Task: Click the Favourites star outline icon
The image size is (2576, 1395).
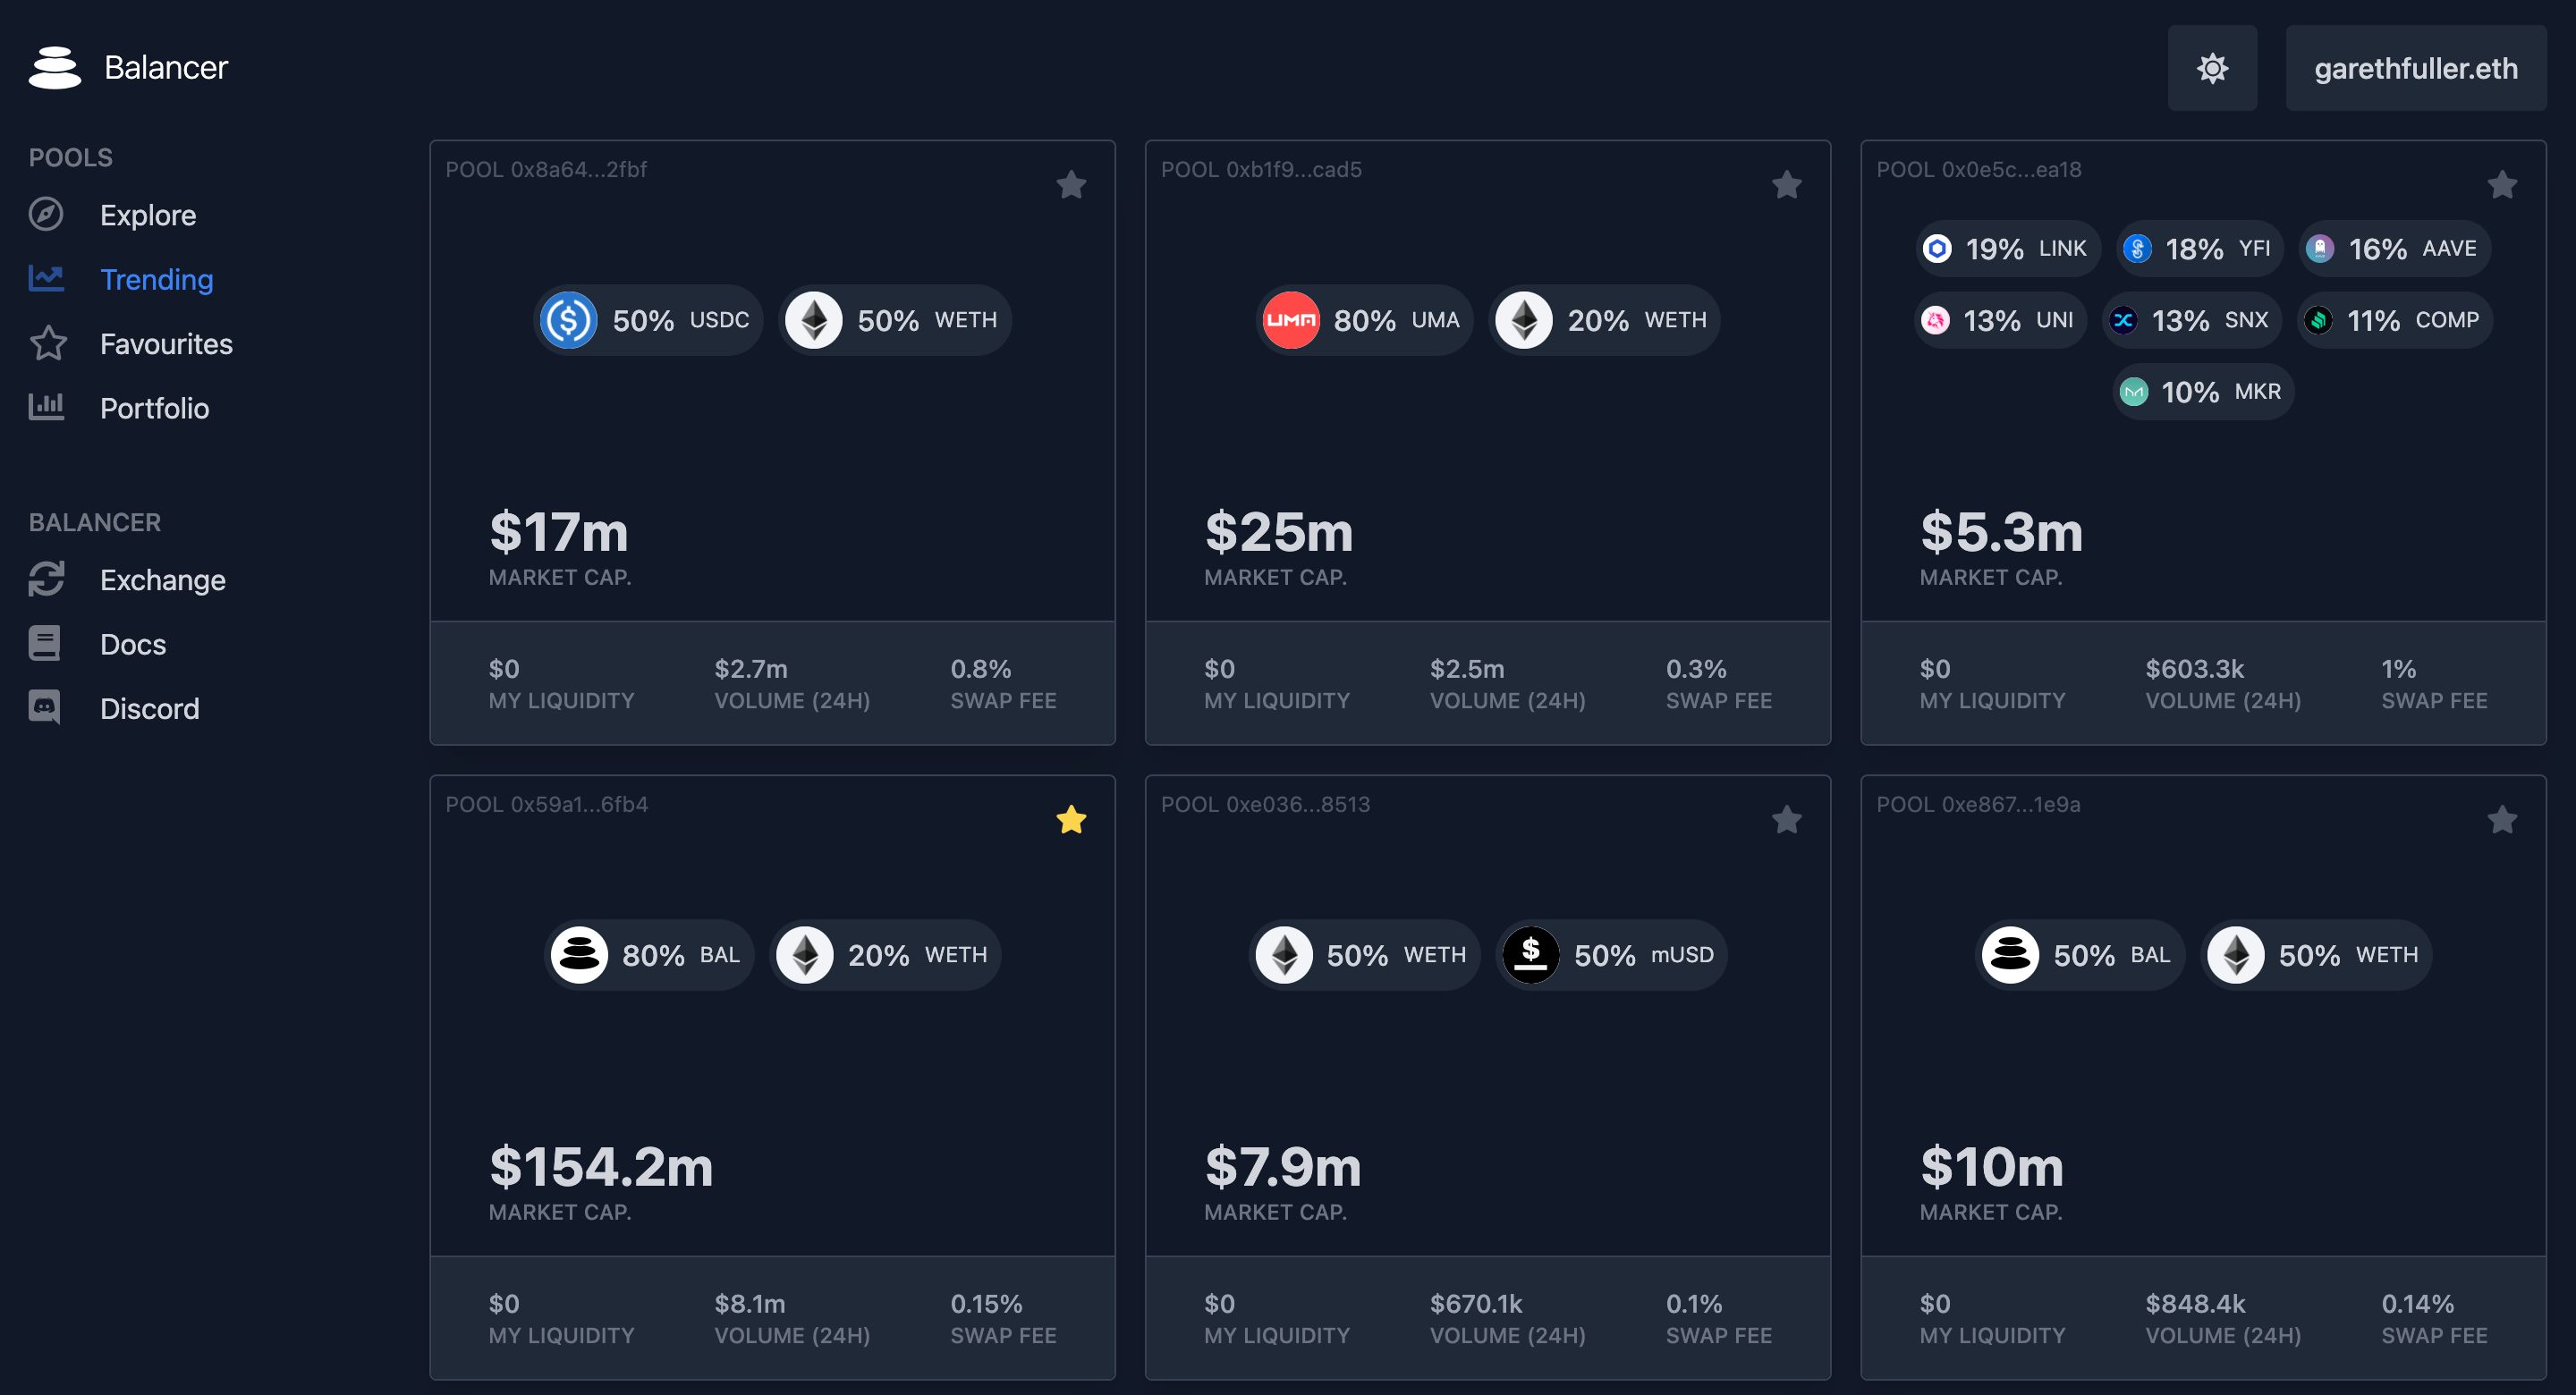Action: pyautogui.click(x=48, y=343)
